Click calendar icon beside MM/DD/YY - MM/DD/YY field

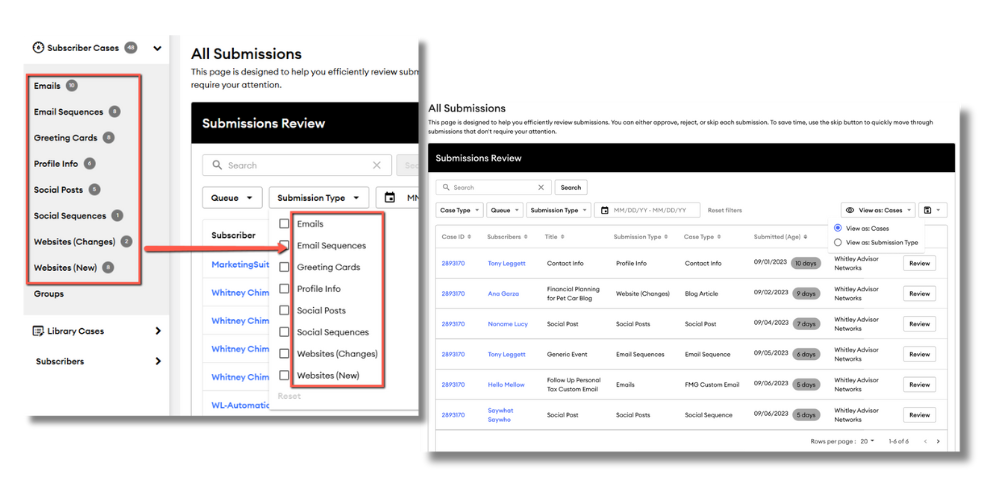pos(604,210)
